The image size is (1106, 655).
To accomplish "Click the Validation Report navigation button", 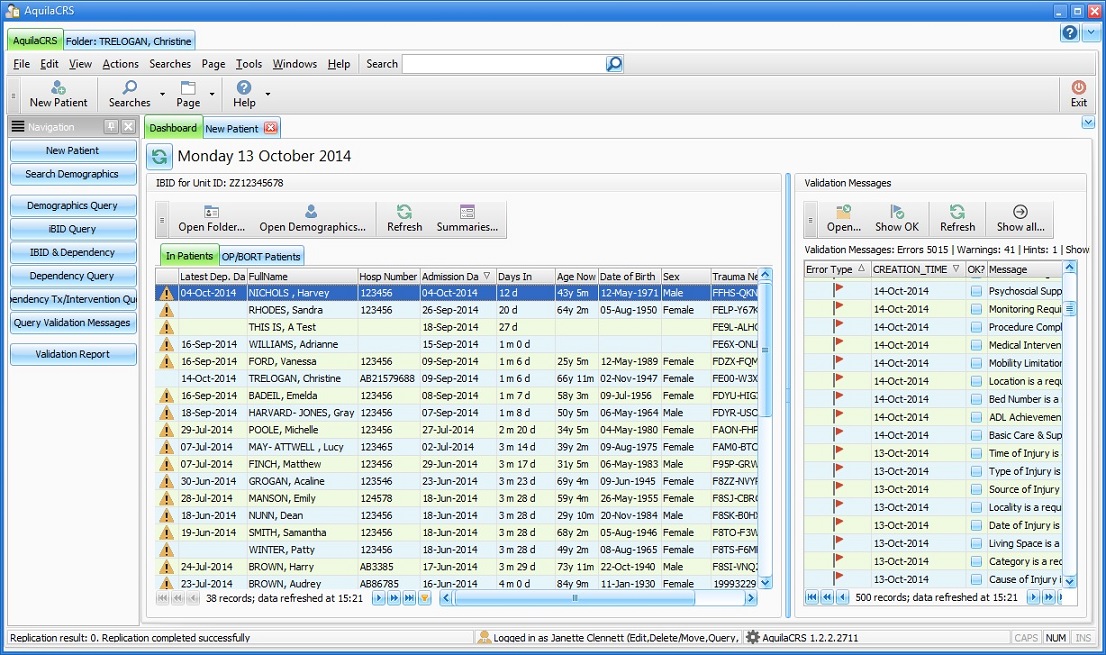I will 73,354.
